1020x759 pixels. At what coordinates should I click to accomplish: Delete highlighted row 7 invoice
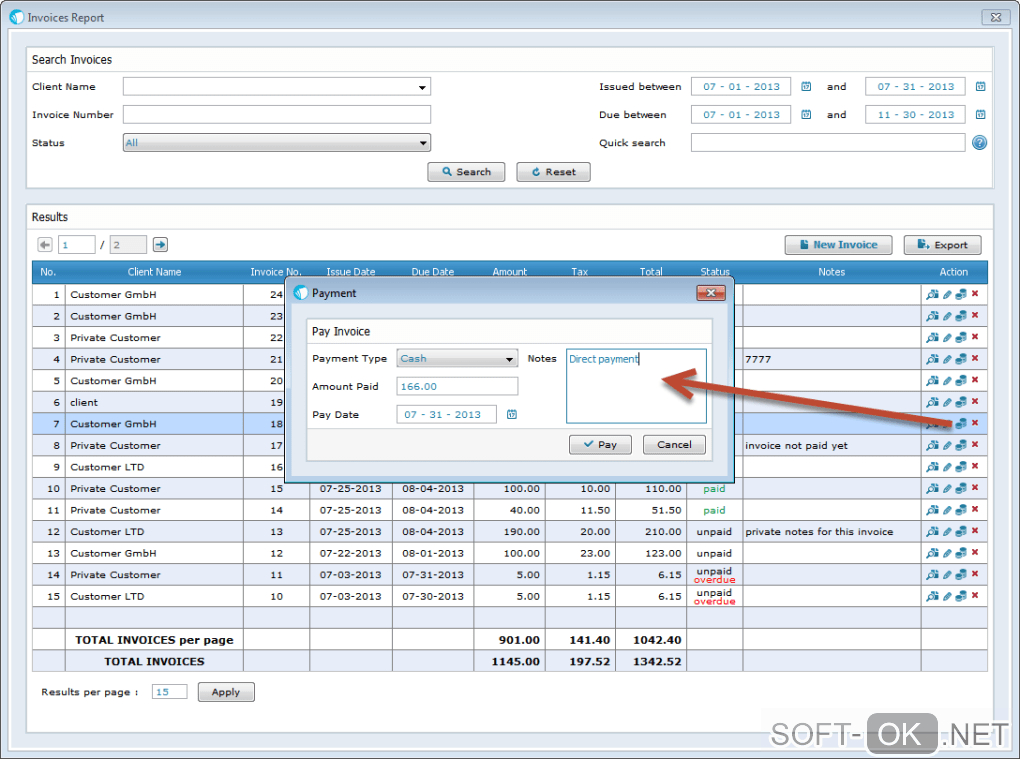(975, 423)
